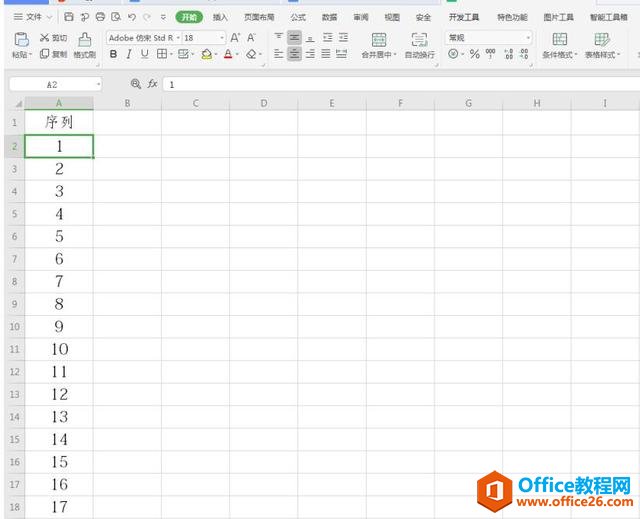Switch to 视图 (View) tab
This screenshot has width=640, height=519.
pos(392,17)
